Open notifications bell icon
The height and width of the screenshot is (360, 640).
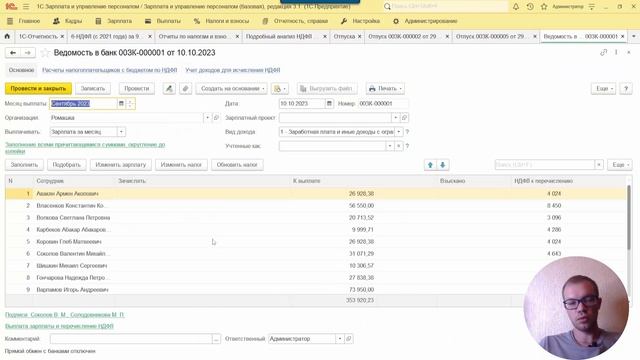[516, 7]
